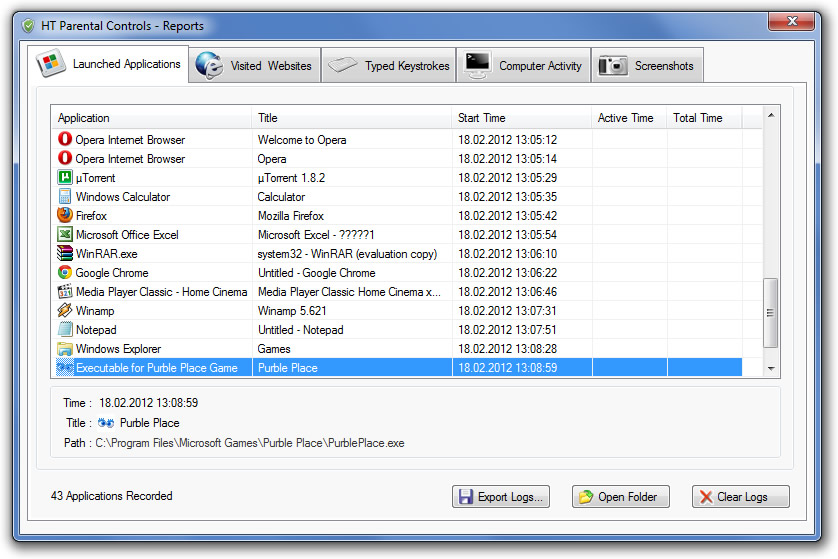Viewport: 838px width, 559px height.
Task: Click the keyboard icon on Typed Keystrokes tab
Action: 343,65
